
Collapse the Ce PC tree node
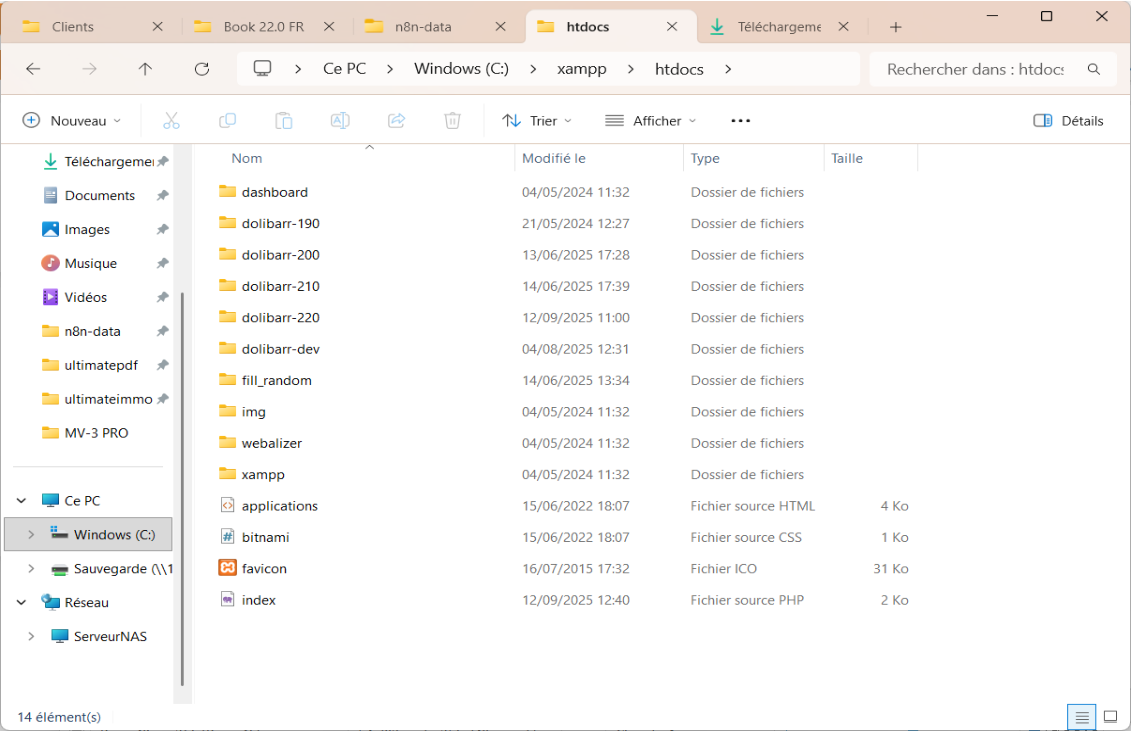coord(22,501)
